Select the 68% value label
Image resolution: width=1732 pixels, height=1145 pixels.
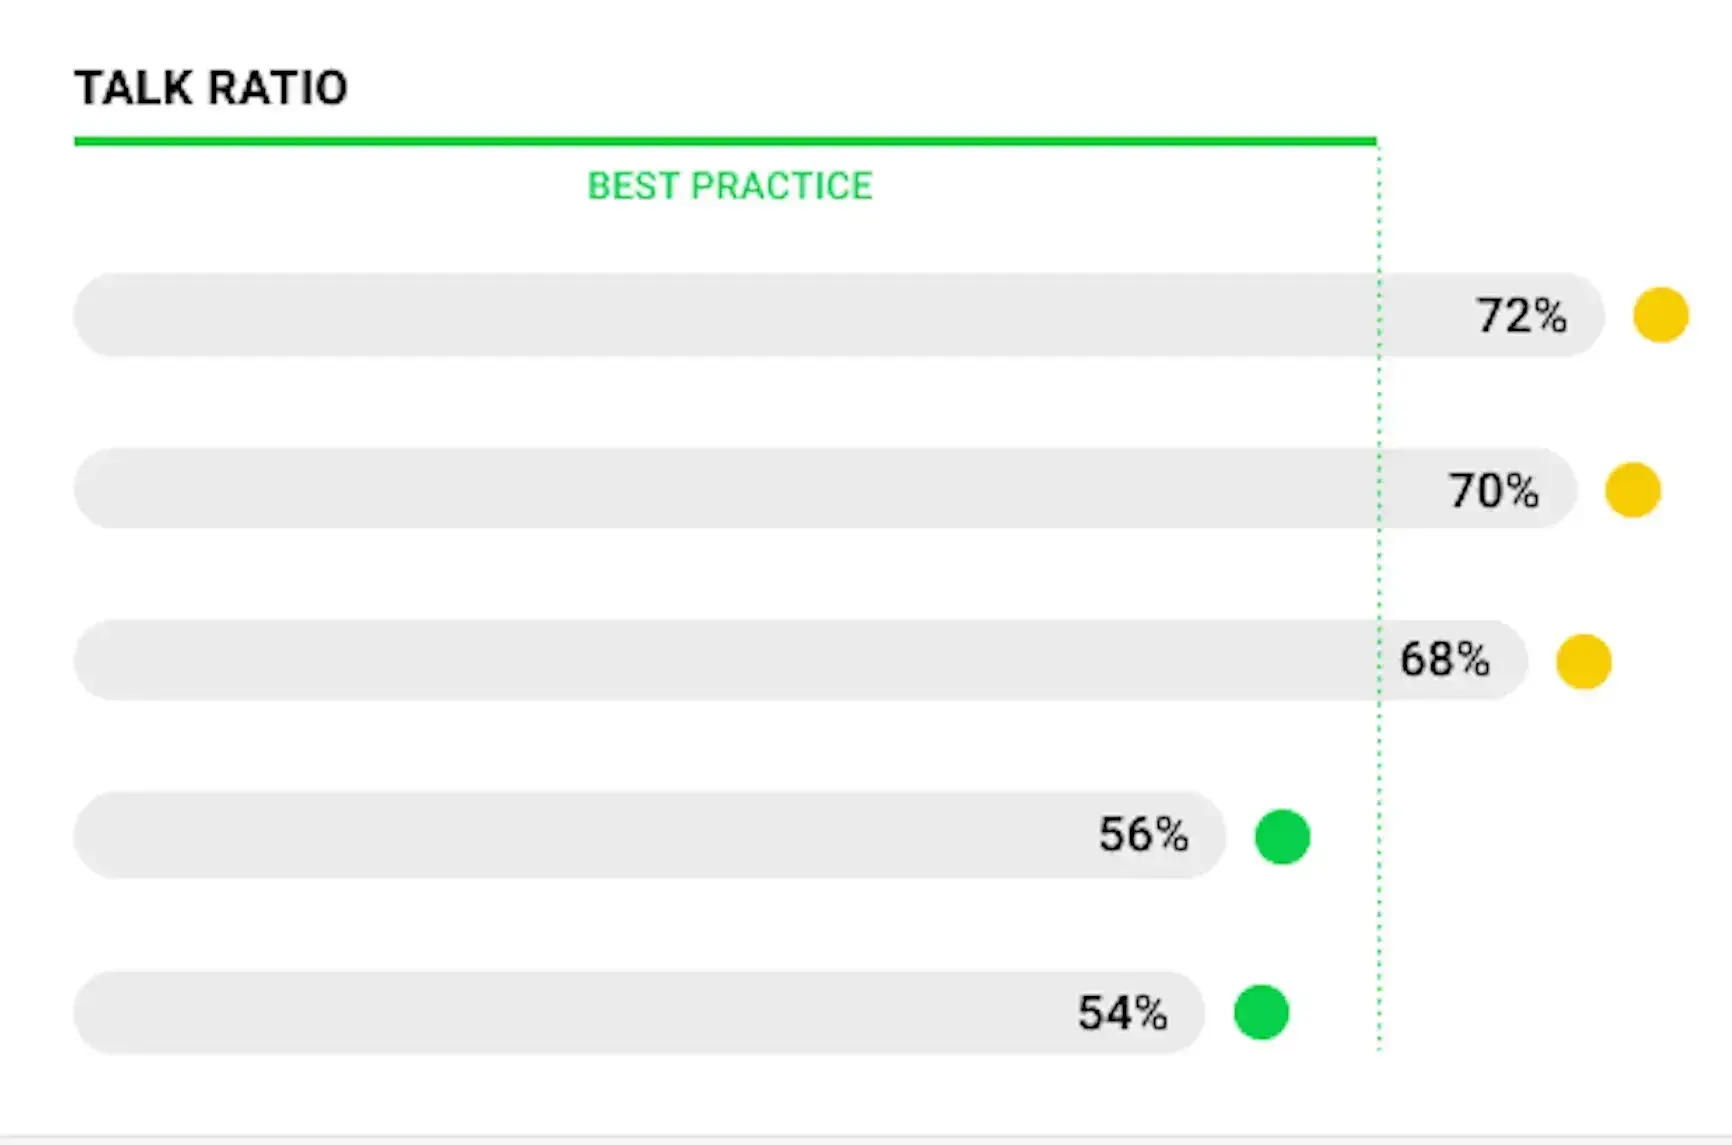point(1445,660)
